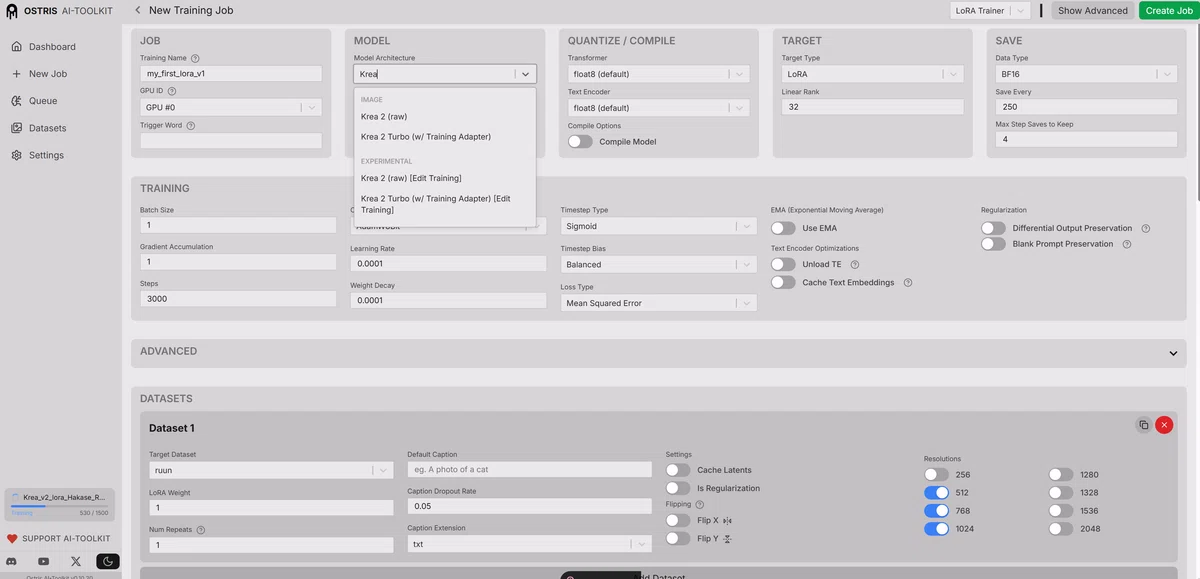Open the LoRA Trainer dropdown in the header
This screenshot has height=579, width=1200.
pos(990,10)
